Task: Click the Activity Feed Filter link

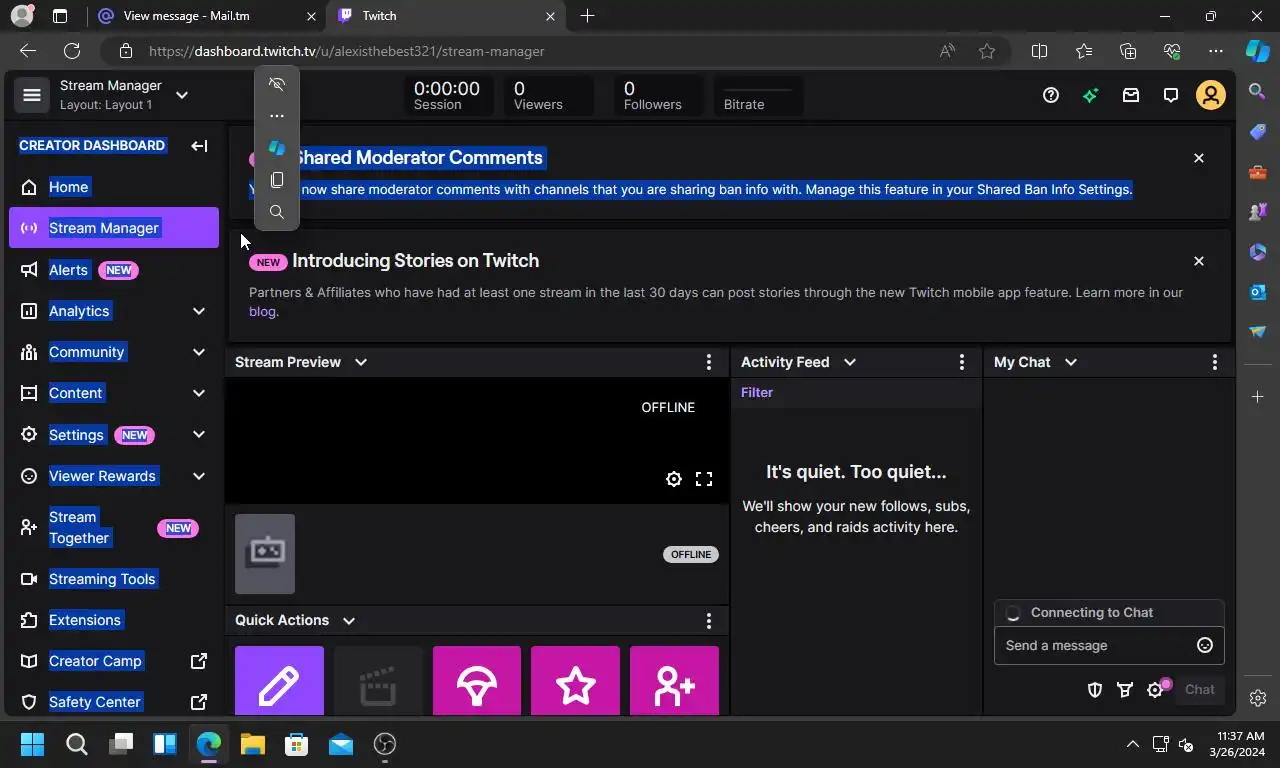Action: pyautogui.click(x=757, y=393)
